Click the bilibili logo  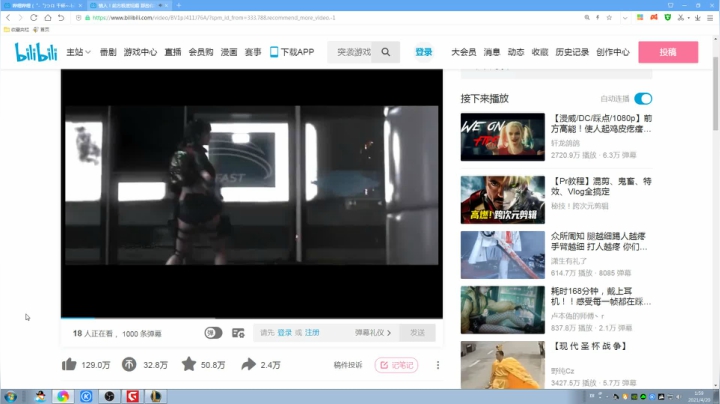(x=36, y=52)
